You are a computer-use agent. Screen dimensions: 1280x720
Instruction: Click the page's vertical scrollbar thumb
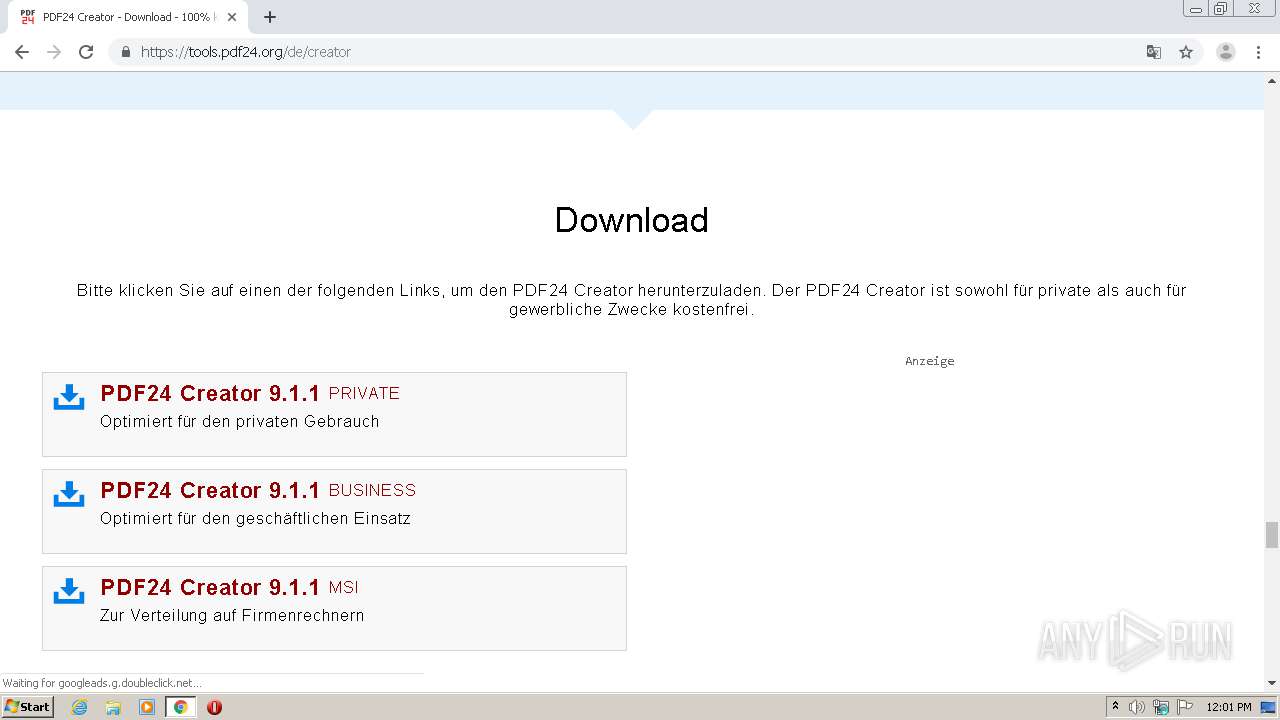coord(1272,535)
